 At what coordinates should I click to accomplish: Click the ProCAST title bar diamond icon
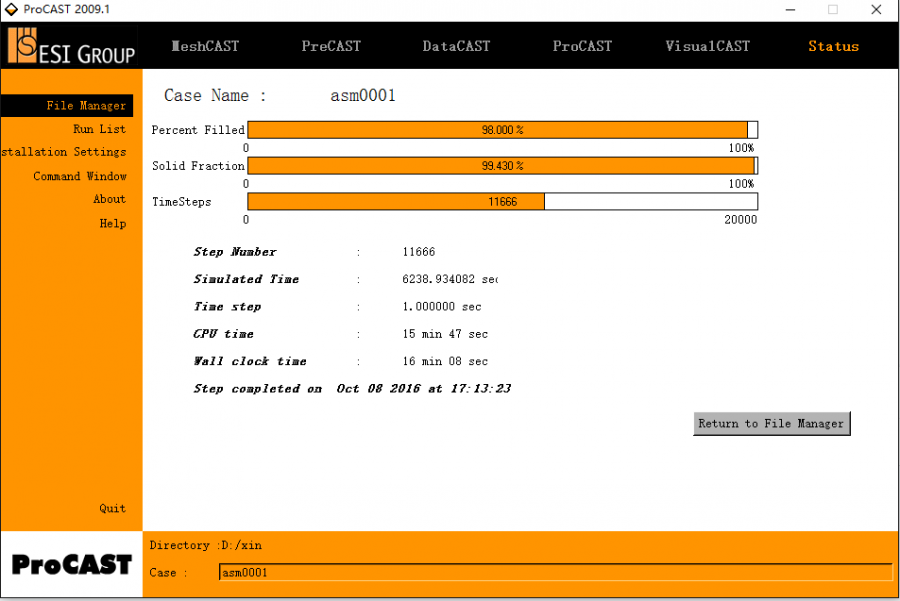pos(11,10)
